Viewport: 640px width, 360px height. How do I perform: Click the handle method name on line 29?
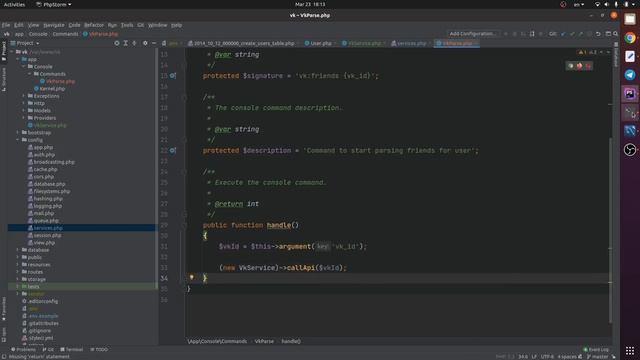[279, 225]
